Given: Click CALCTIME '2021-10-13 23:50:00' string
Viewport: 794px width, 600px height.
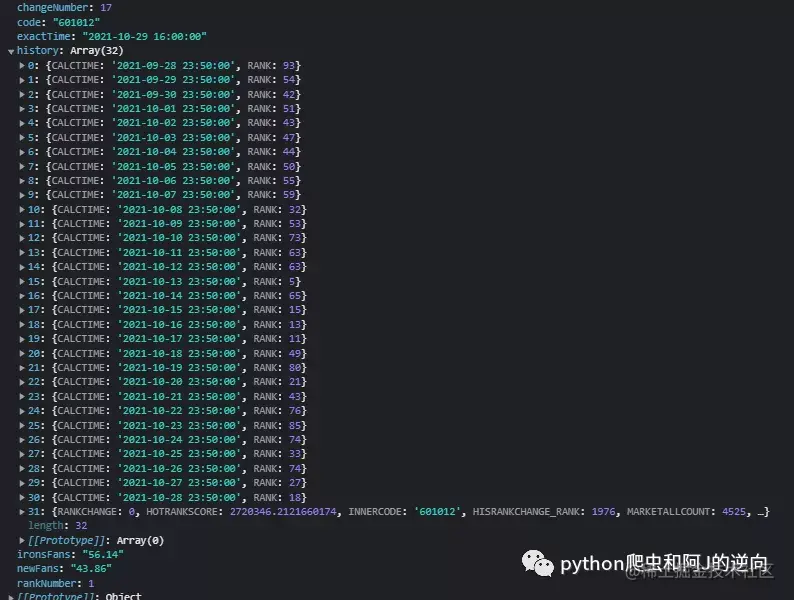Looking at the screenshot, I should [x=179, y=282].
